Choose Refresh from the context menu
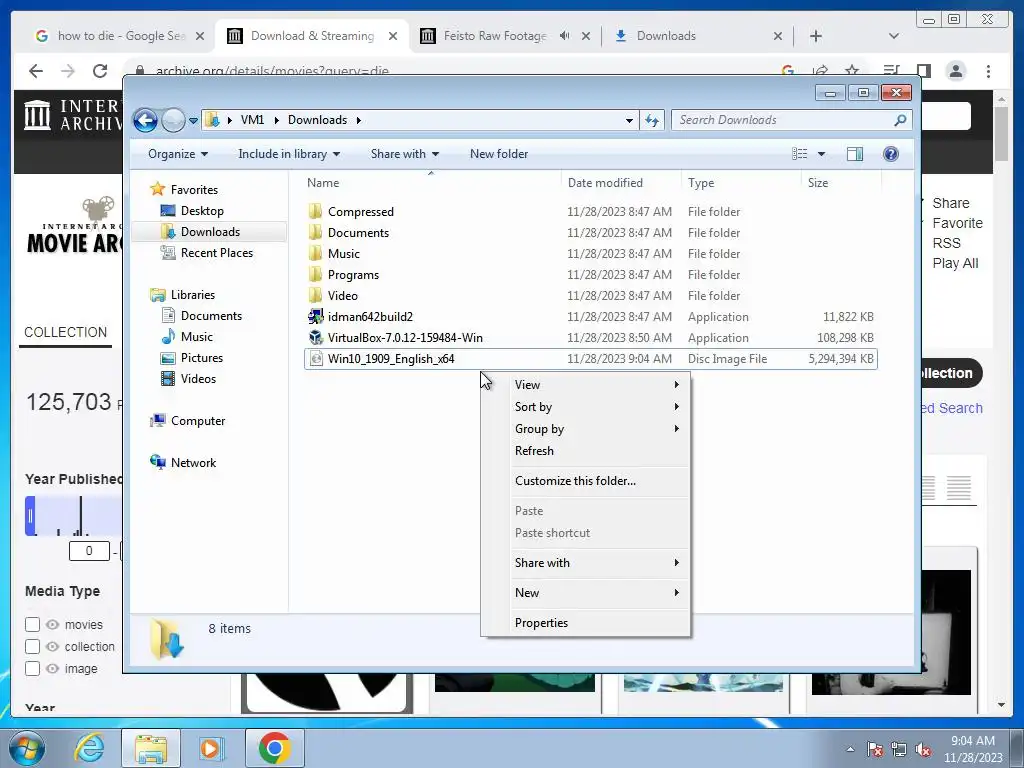 585,451
